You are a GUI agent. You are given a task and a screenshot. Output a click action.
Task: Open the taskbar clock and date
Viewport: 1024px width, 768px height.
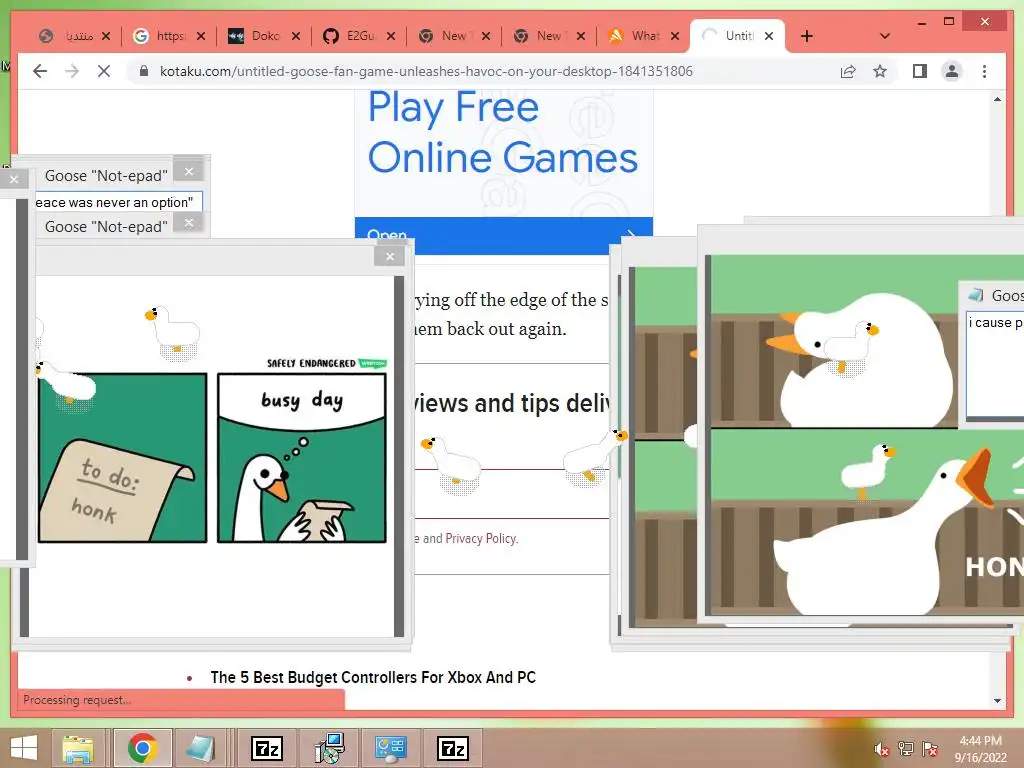click(980, 749)
